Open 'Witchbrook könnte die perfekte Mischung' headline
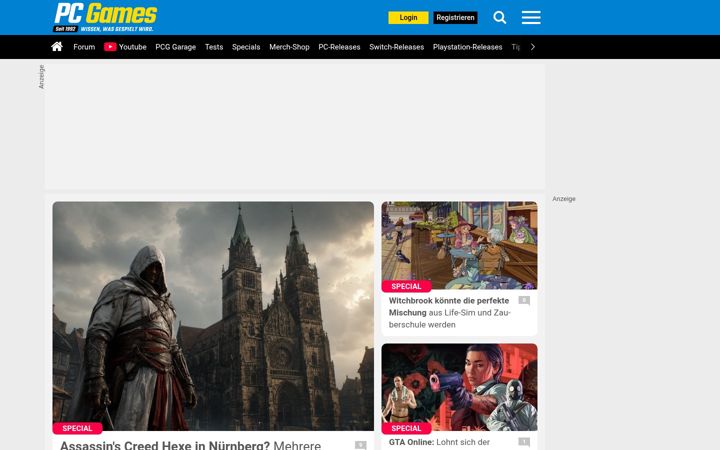 (449, 306)
